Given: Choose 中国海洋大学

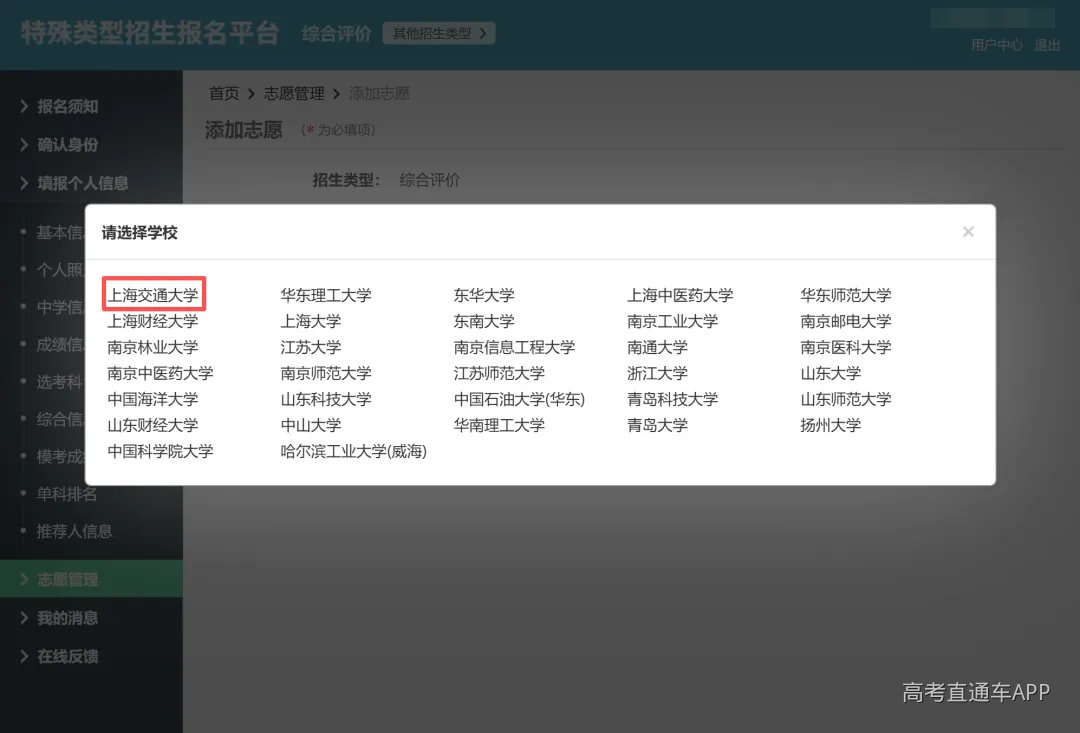Looking at the screenshot, I should point(153,399).
